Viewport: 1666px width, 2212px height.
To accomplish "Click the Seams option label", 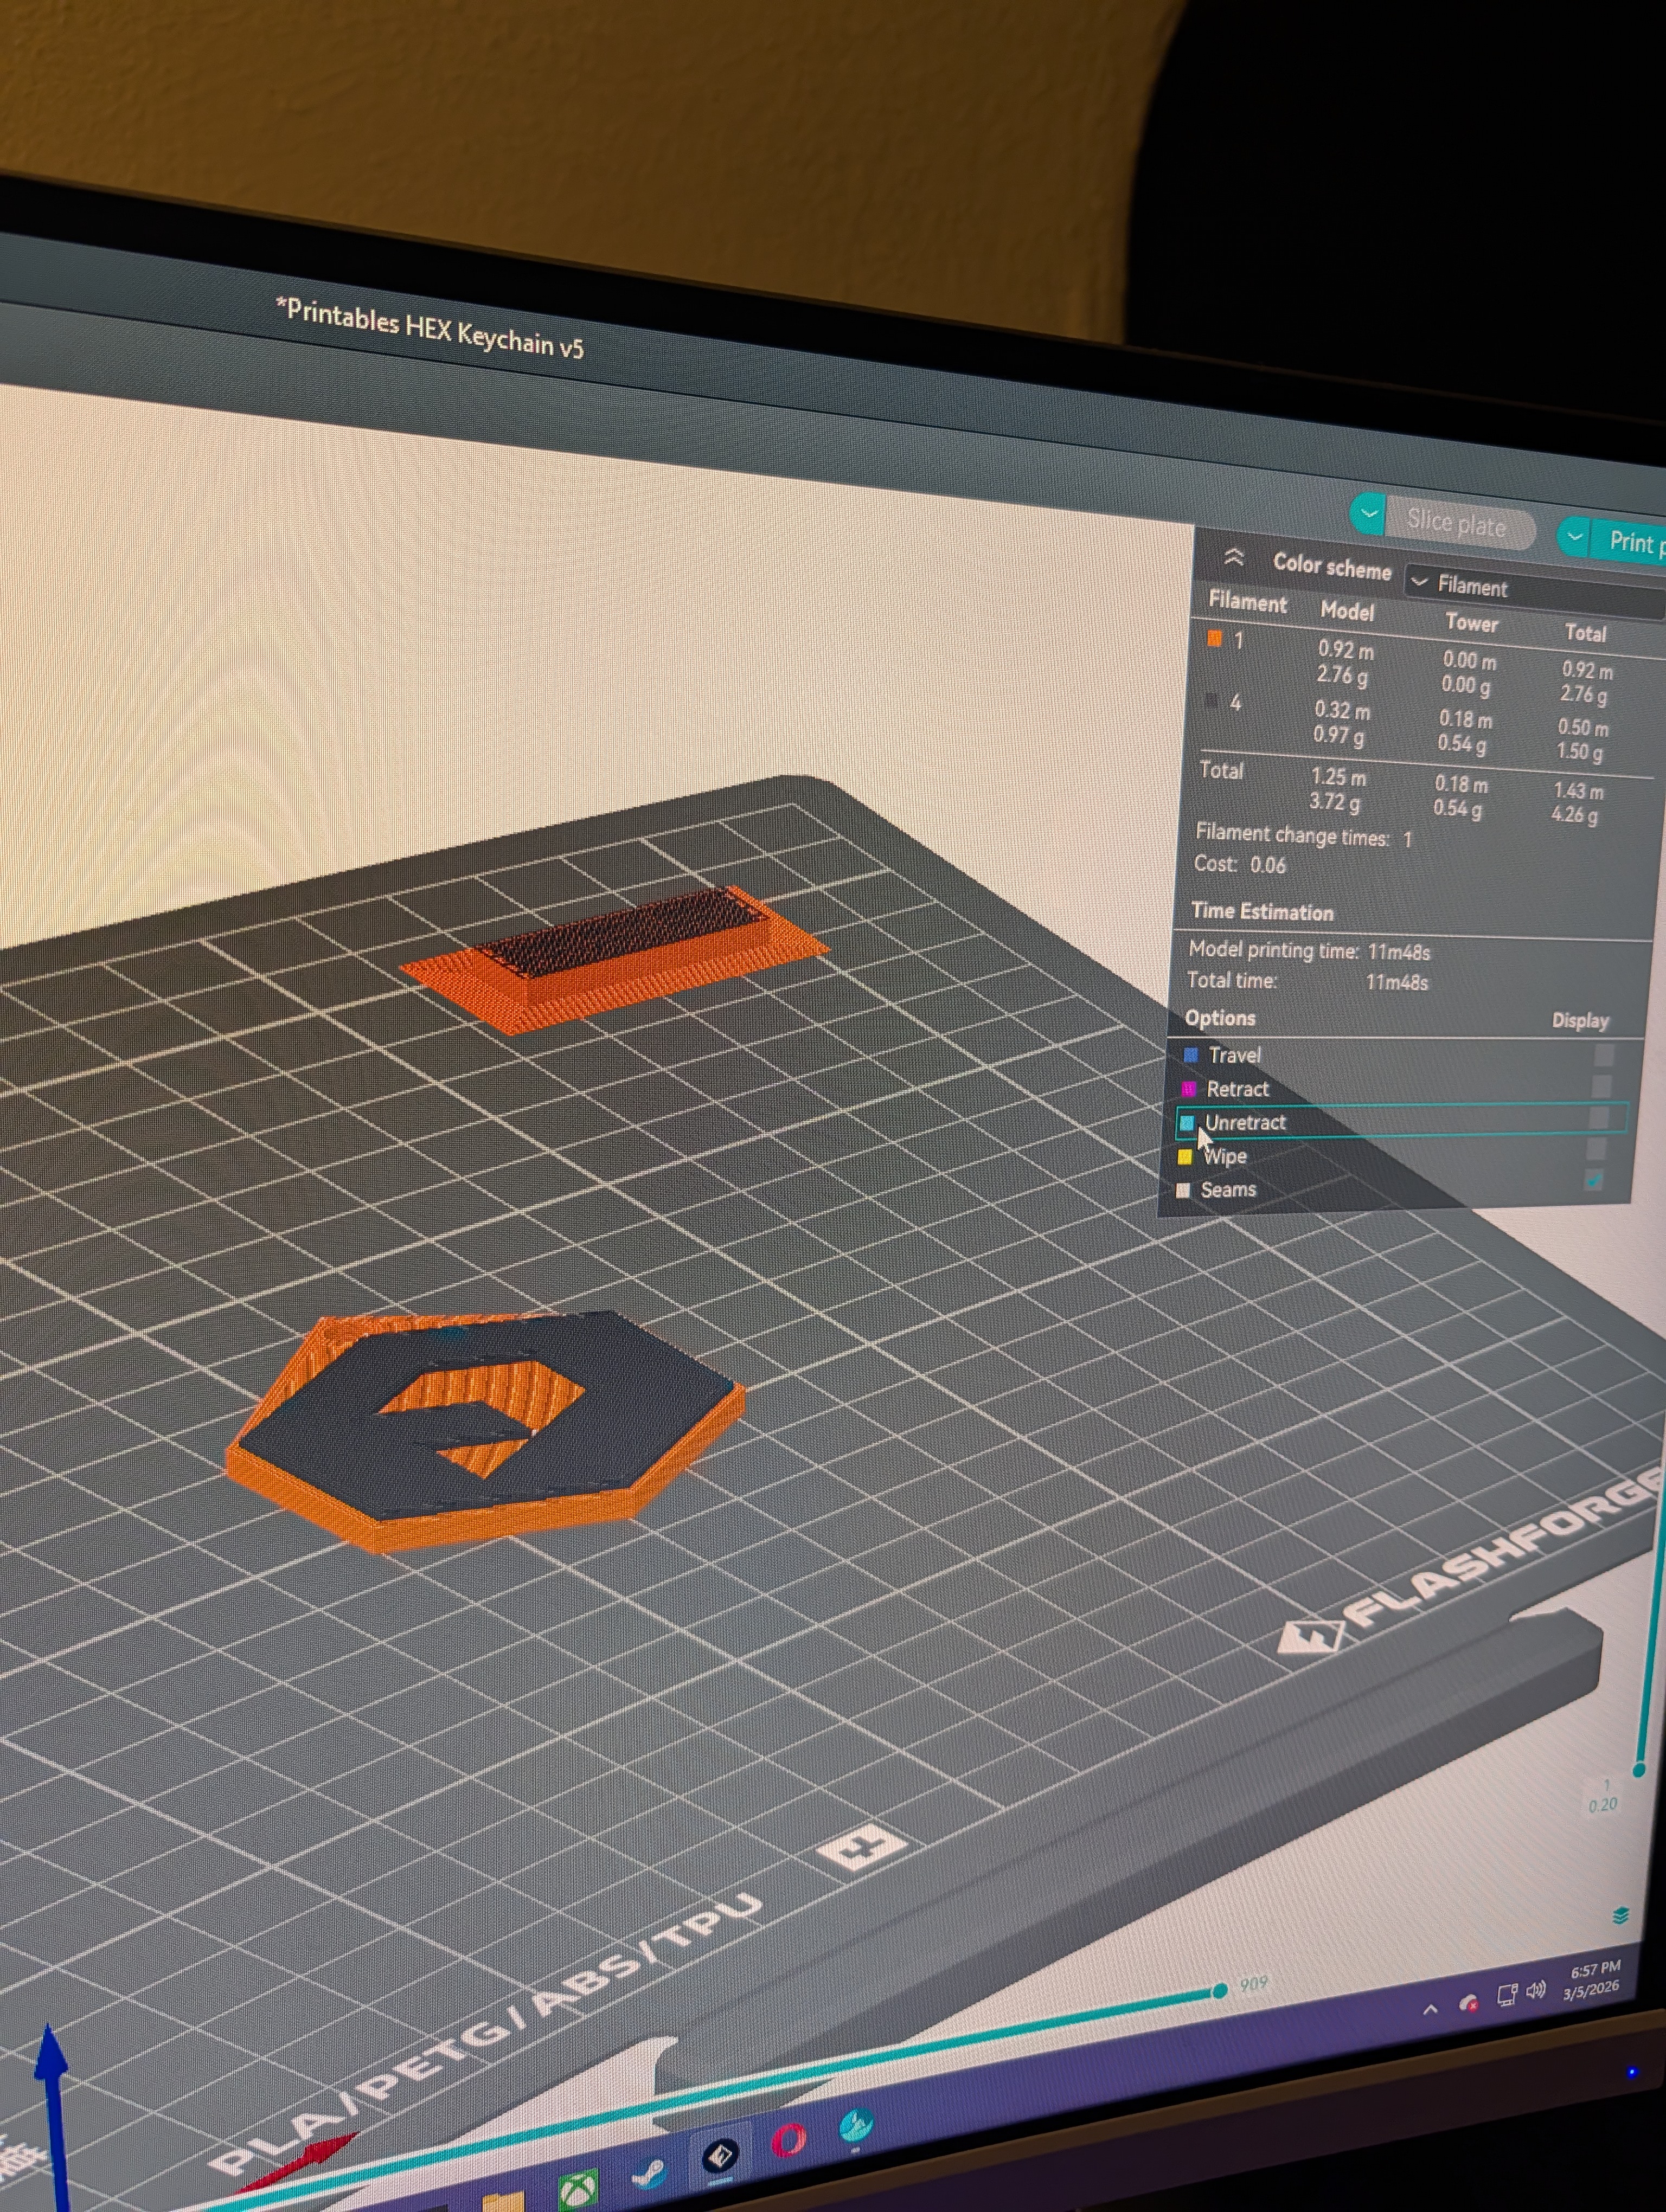I will coord(1228,1189).
